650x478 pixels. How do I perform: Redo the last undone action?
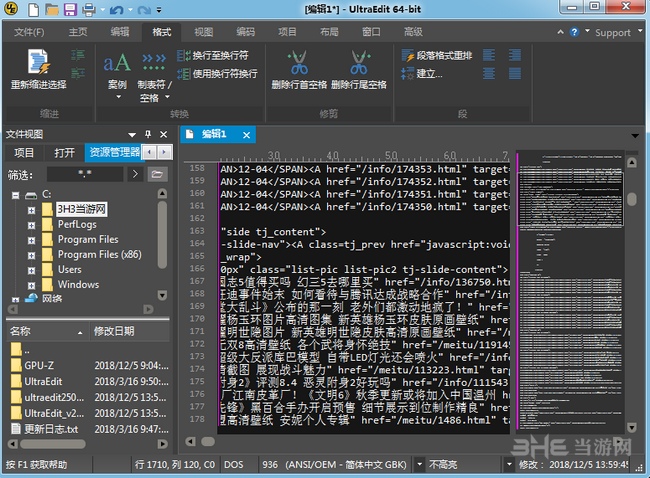click(x=144, y=9)
